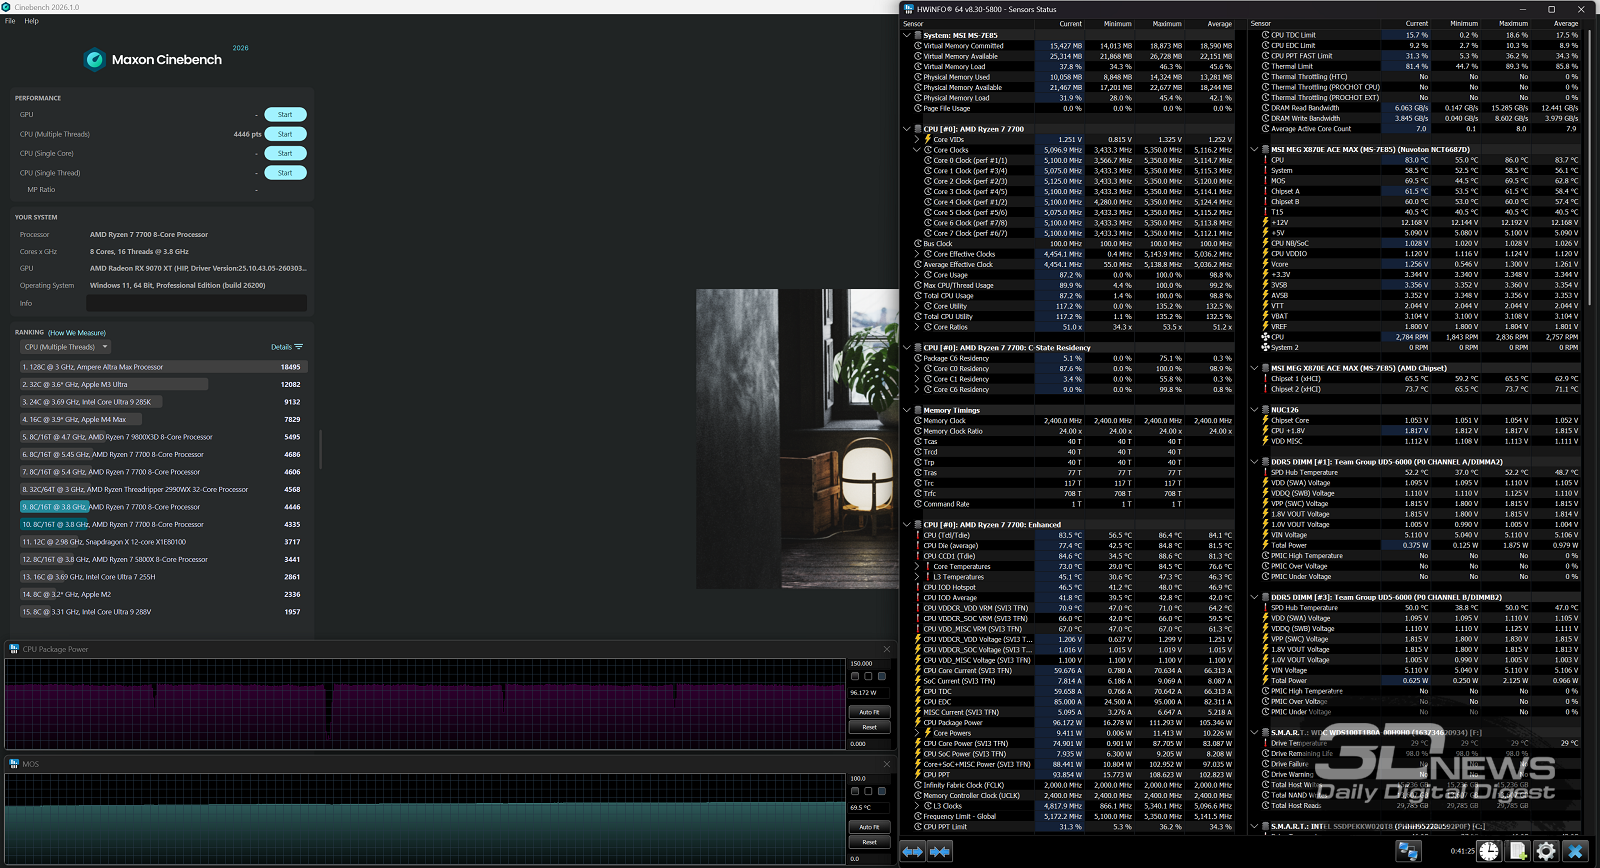1600x868 pixels.
Task: Expand the Core VIDs sensor row
Action: pos(917,140)
